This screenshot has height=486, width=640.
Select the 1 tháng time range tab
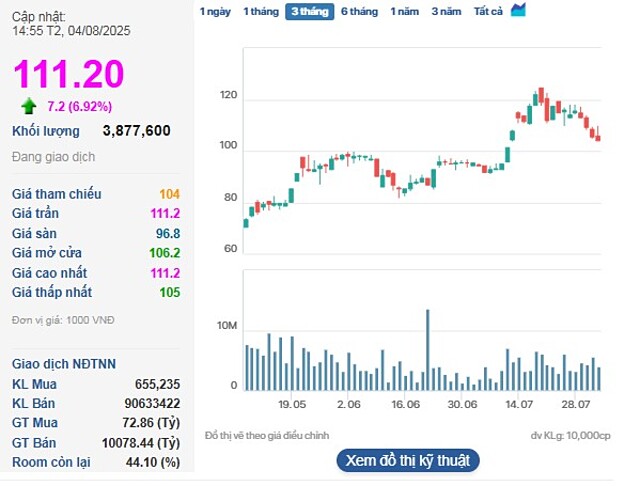[260, 11]
